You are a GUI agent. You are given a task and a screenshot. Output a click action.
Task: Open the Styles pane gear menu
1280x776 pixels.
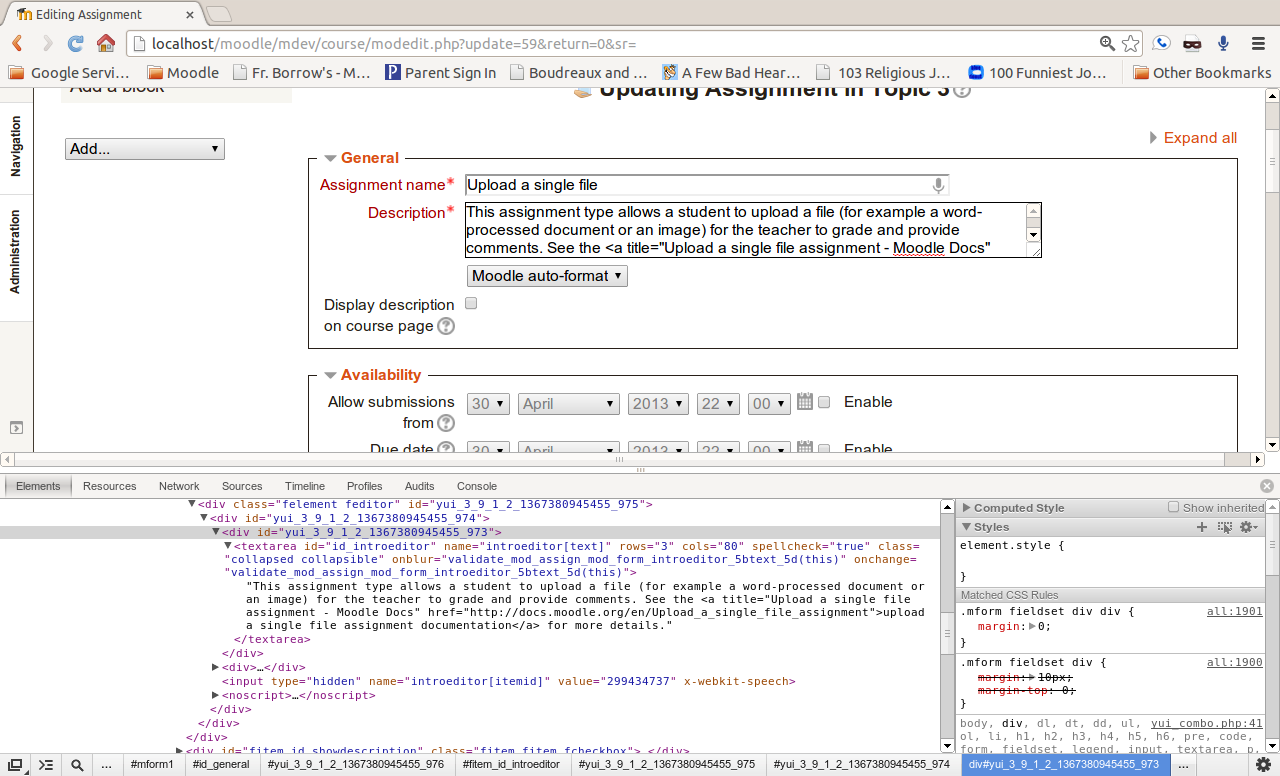(1248, 527)
